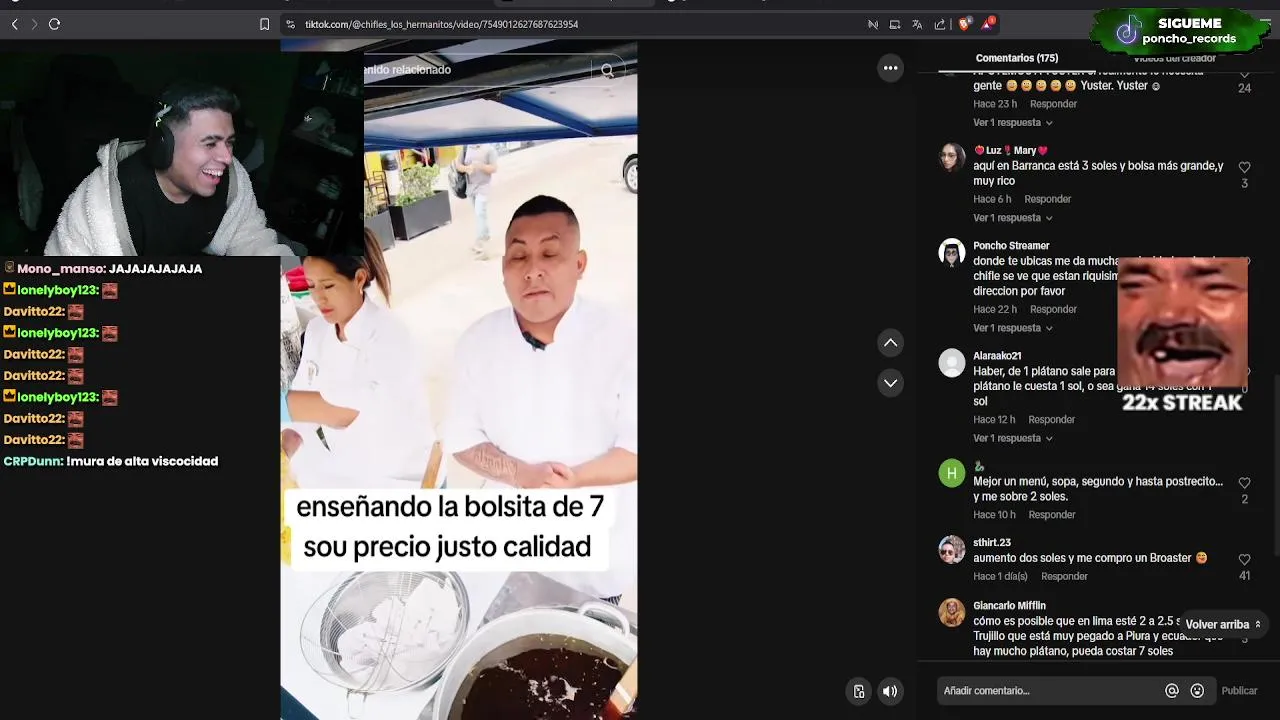The width and height of the screenshot is (1280, 720).
Task: Open the emoji picker in comment box
Action: point(1197,691)
